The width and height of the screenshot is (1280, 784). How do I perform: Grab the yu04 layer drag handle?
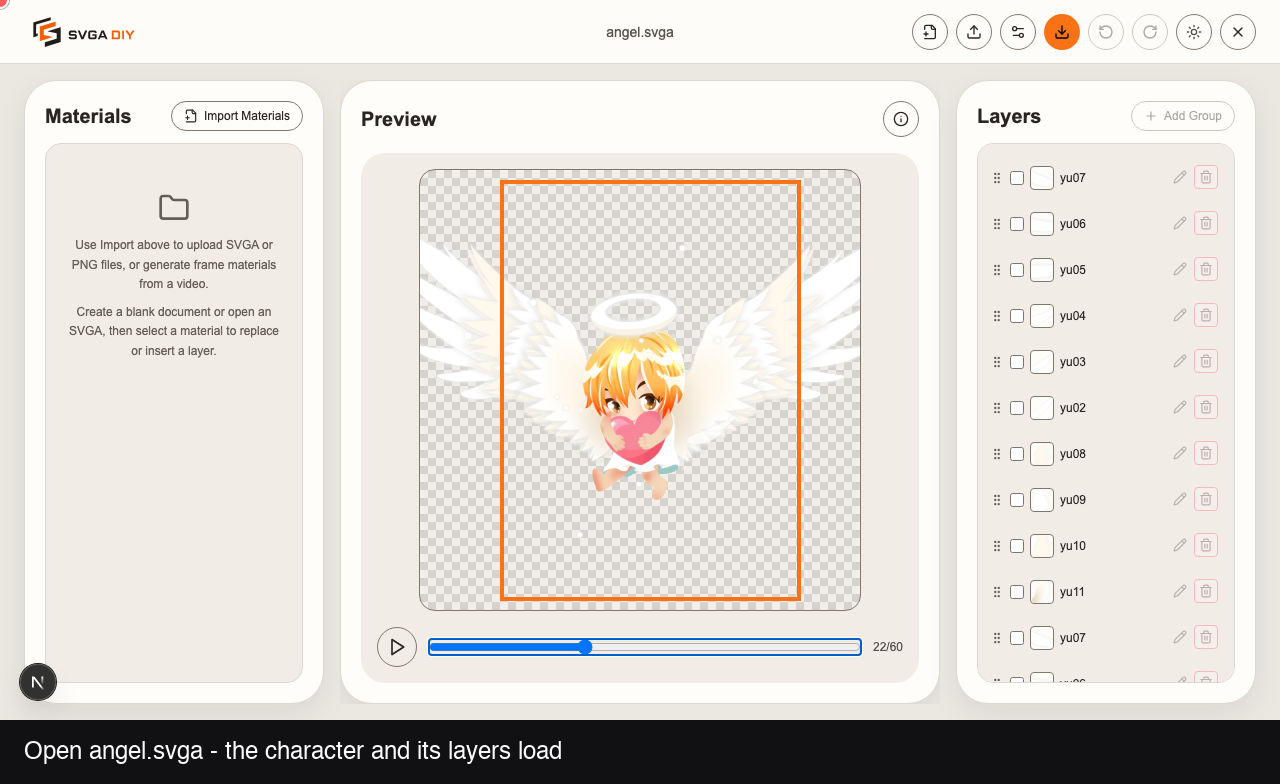997,316
